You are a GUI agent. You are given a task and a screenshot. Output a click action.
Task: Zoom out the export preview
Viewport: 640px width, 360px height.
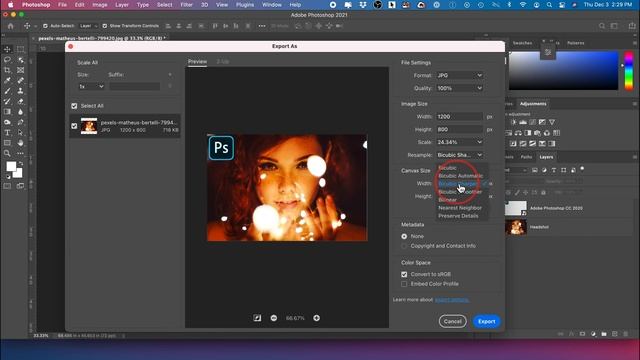[x=274, y=318]
